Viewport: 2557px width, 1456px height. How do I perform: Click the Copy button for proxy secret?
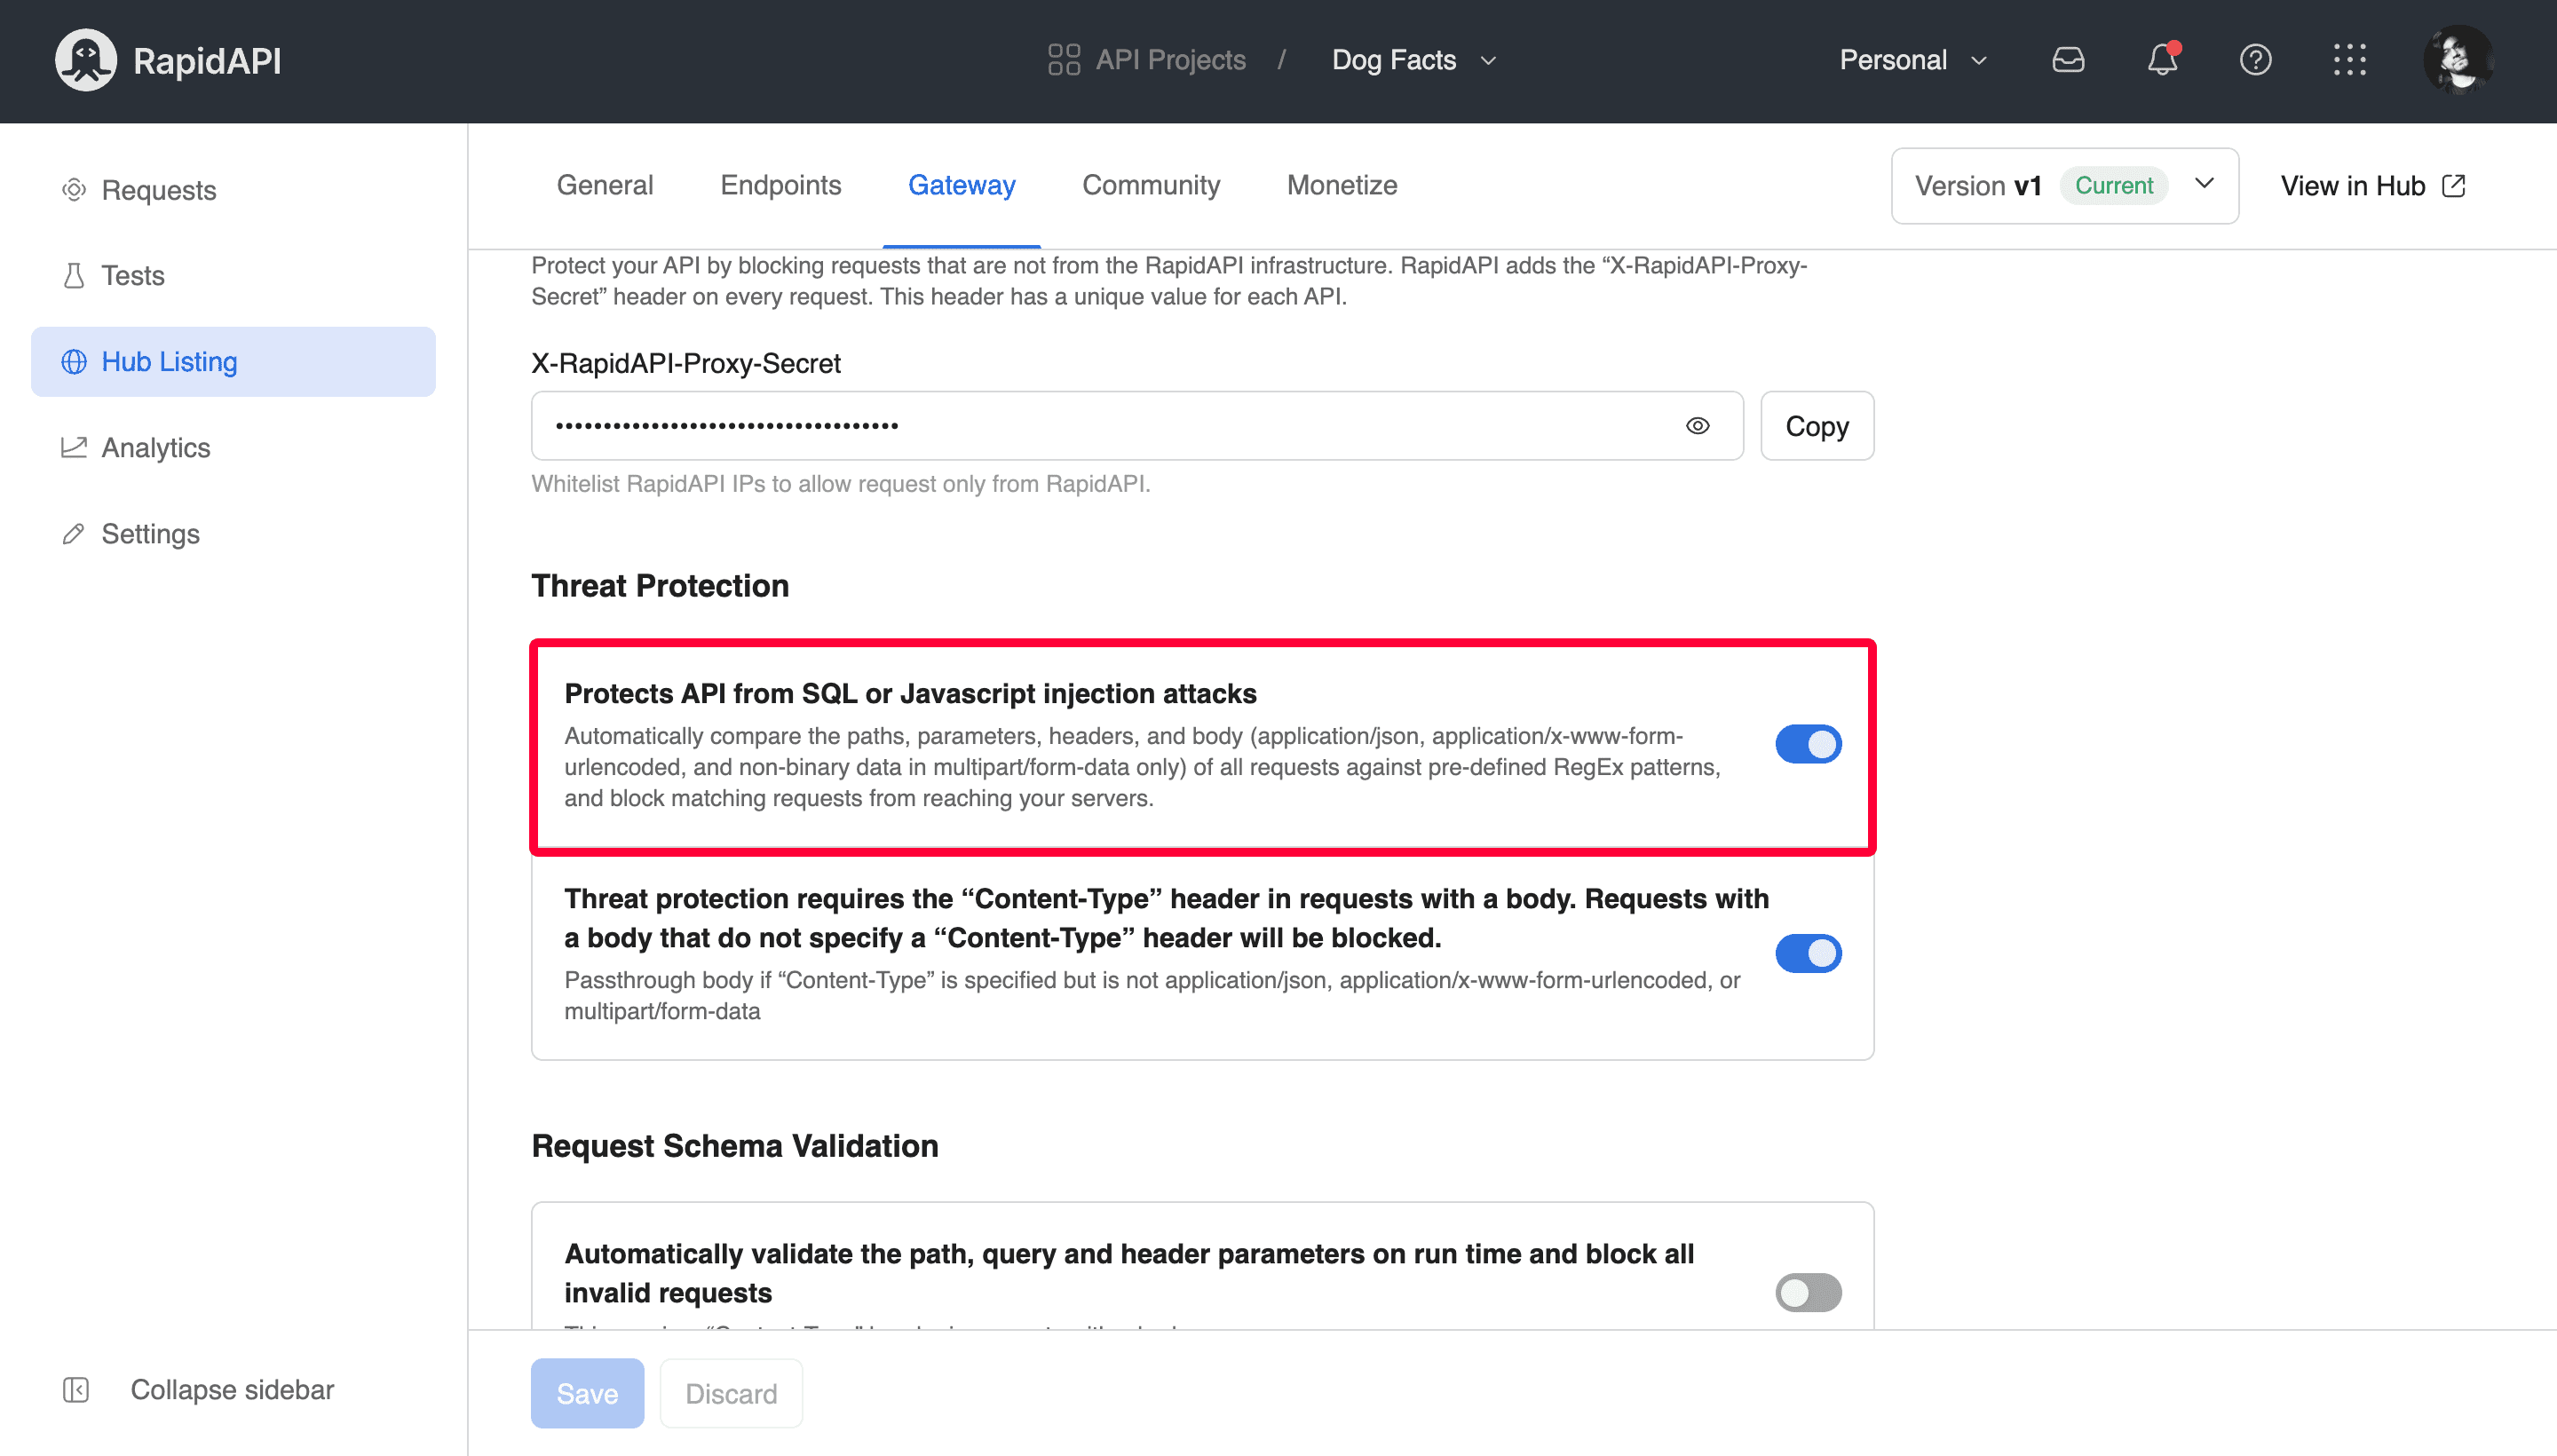pyautogui.click(x=1816, y=425)
